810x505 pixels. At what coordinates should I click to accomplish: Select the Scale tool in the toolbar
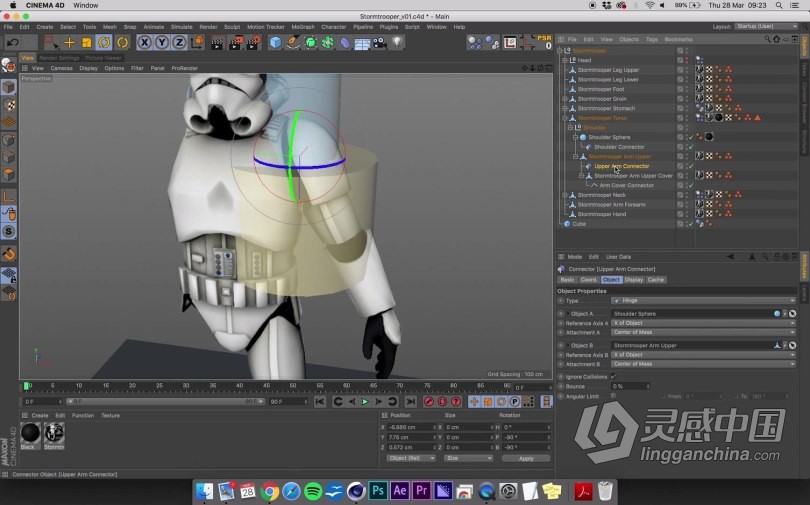tap(86, 42)
